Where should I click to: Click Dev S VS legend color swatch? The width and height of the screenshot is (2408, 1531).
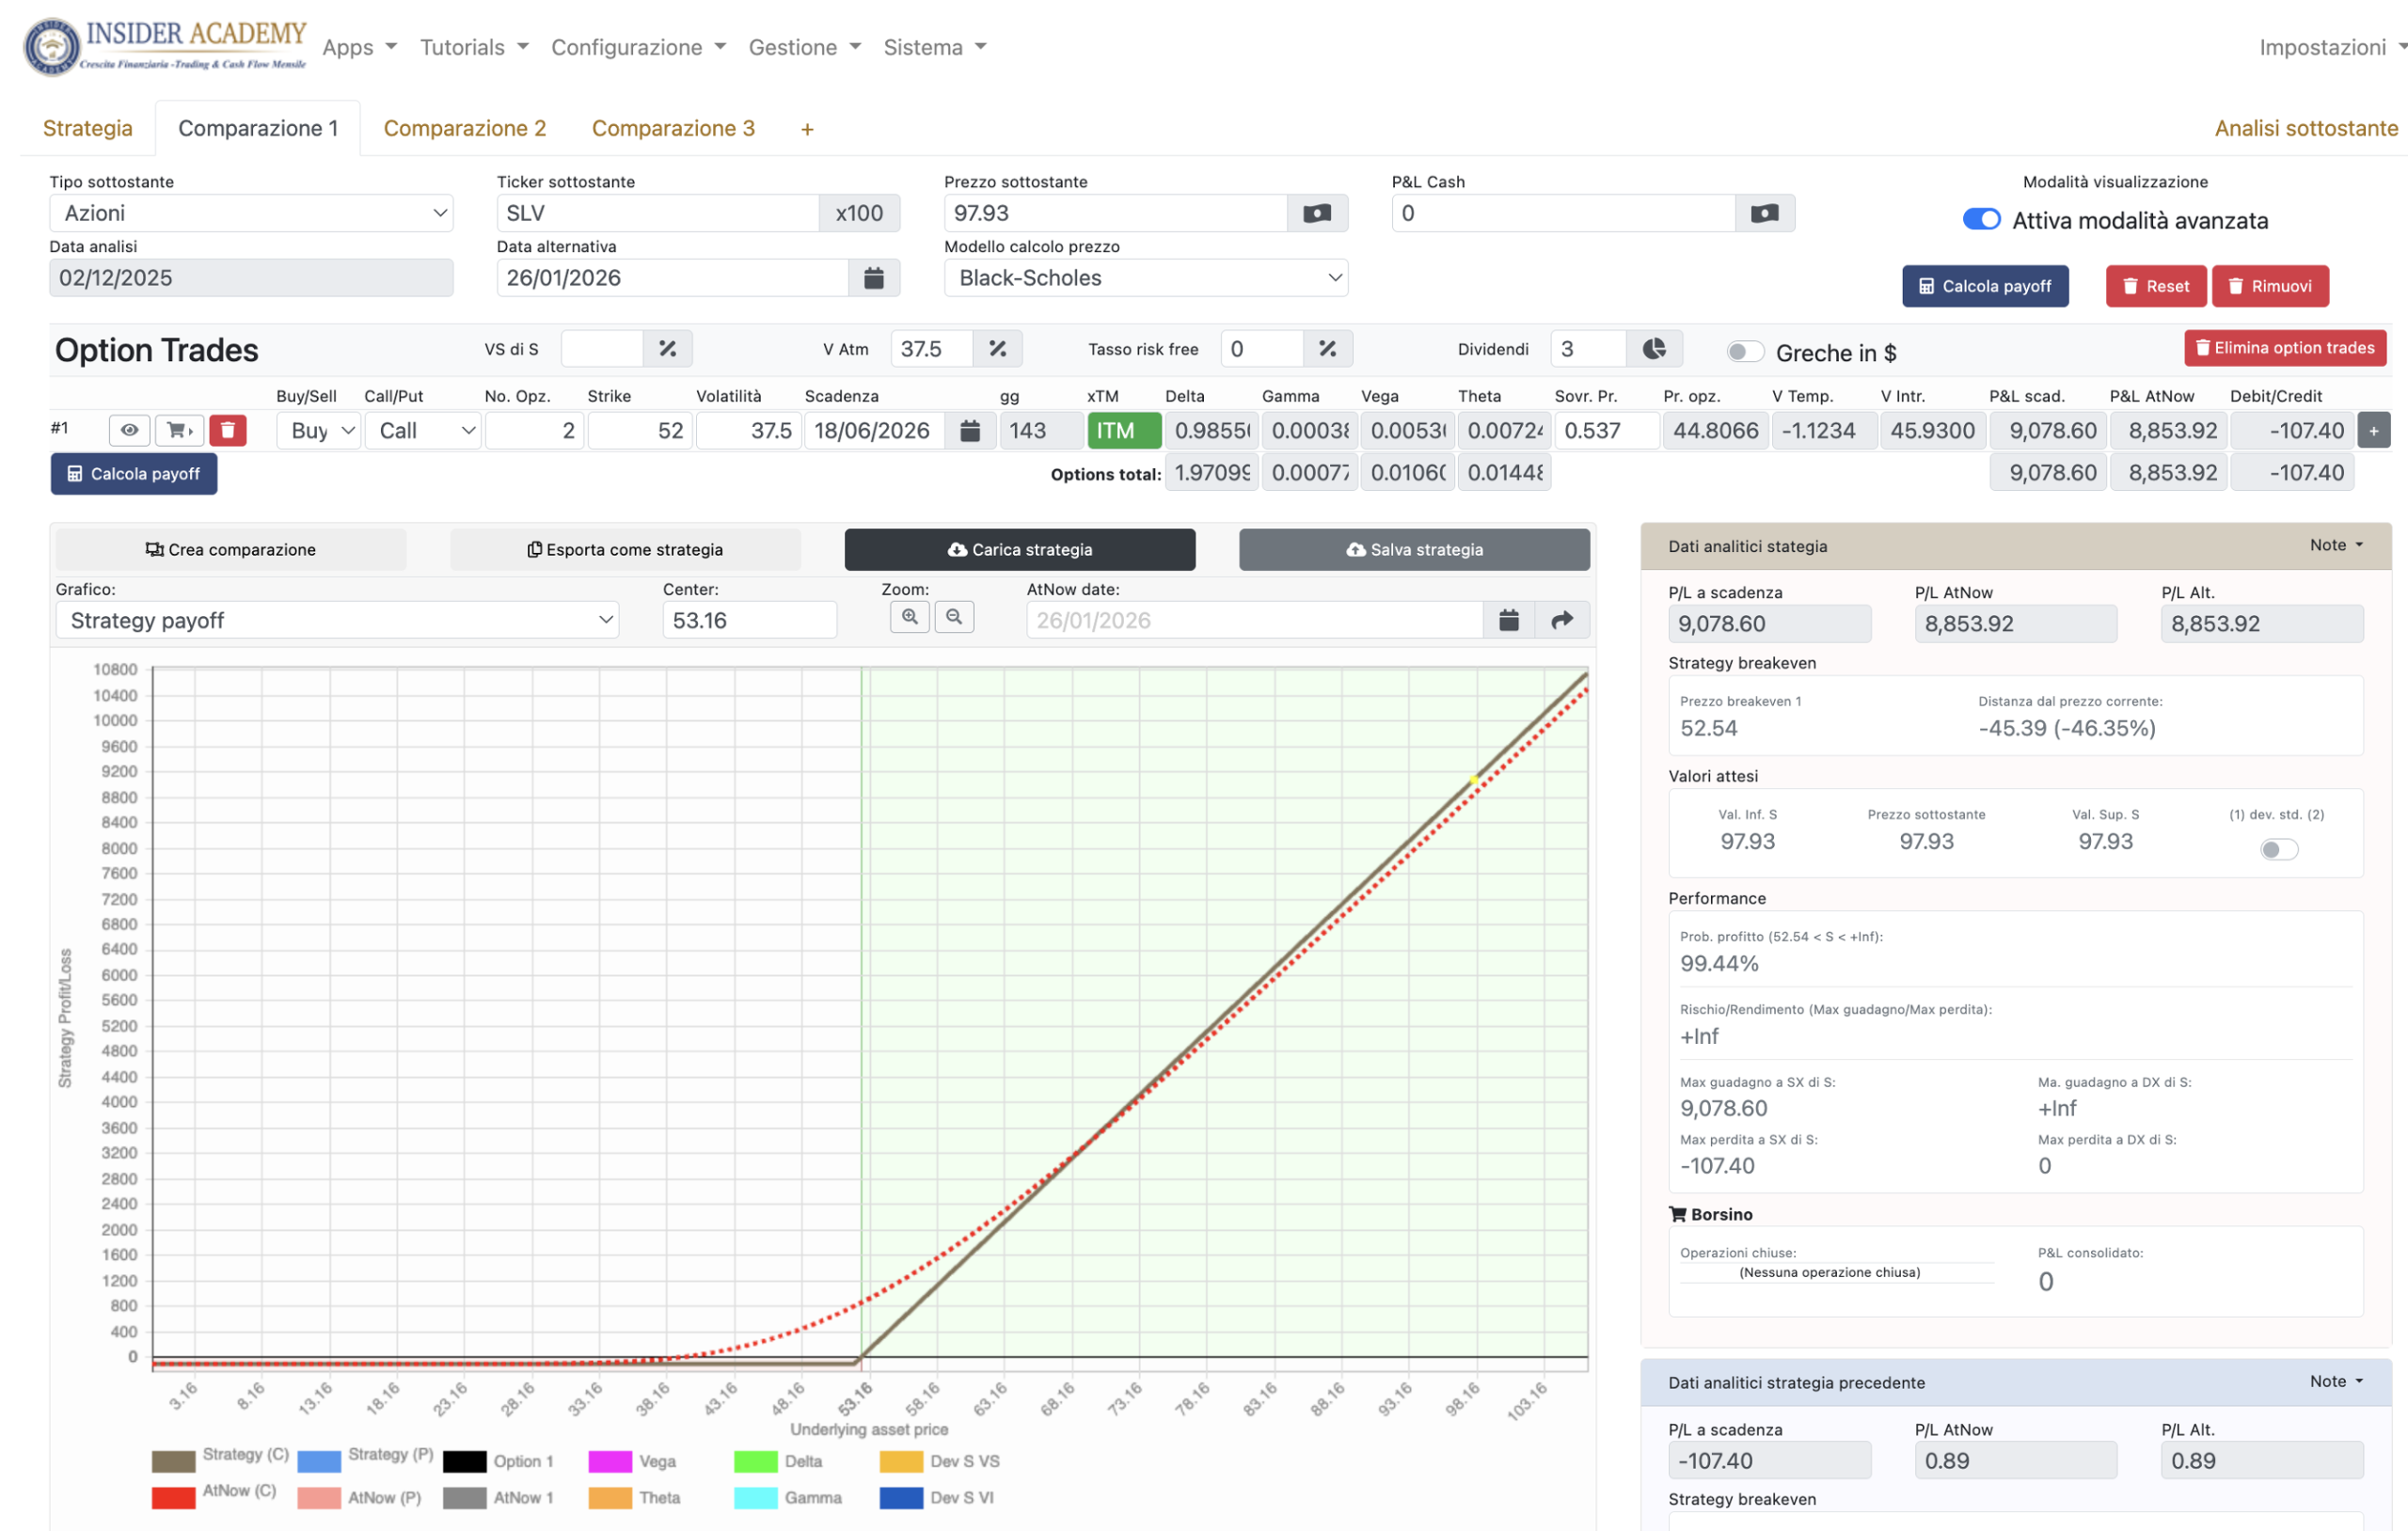pyautogui.click(x=901, y=1461)
